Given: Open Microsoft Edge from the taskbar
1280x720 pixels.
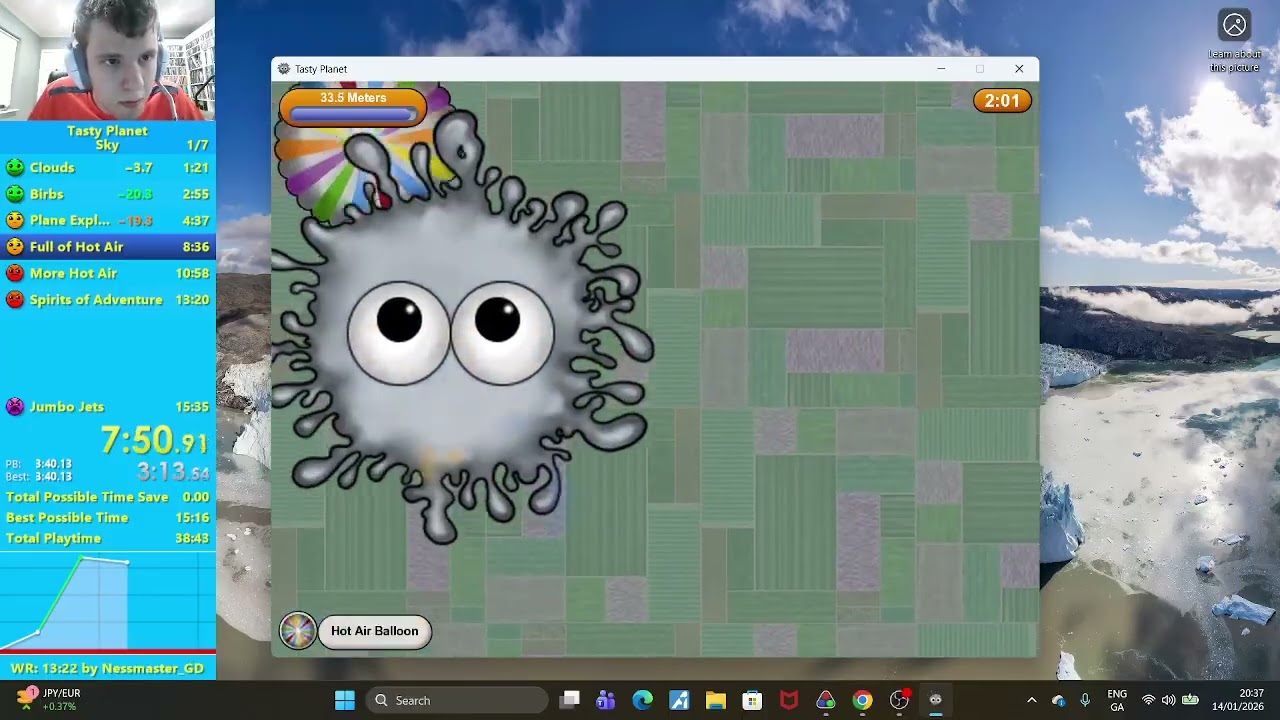Looking at the screenshot, I should (x=642, y=700).
